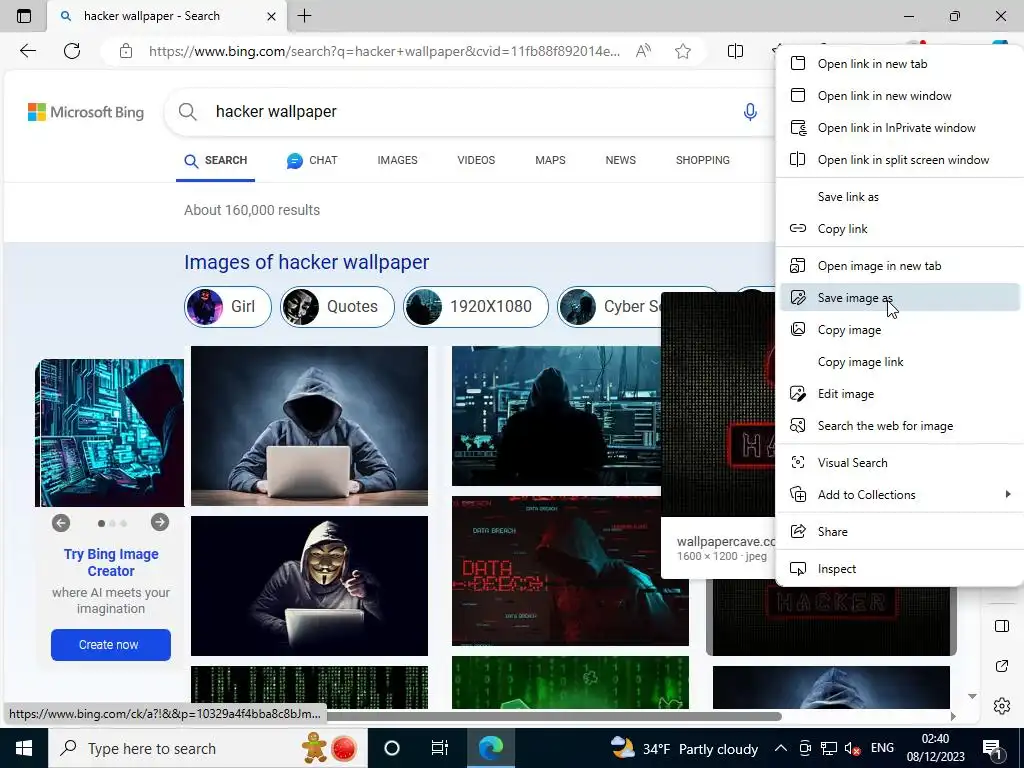The width and height of the screenshot is (1024, 768).
Task: Open Windows Start menu
Action: 24,748
